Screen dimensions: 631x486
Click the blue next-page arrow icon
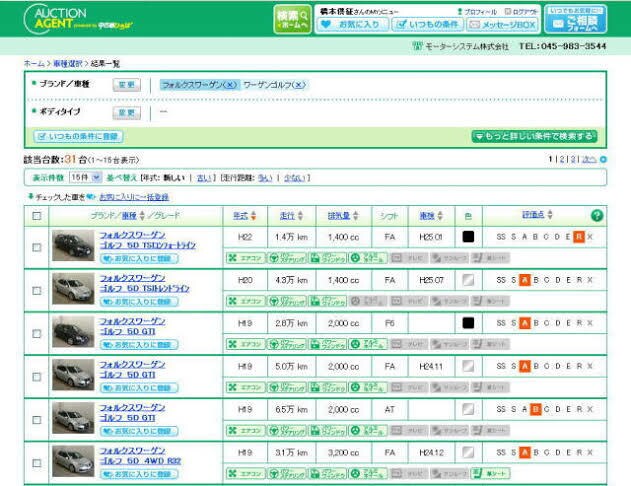point(603,159)
